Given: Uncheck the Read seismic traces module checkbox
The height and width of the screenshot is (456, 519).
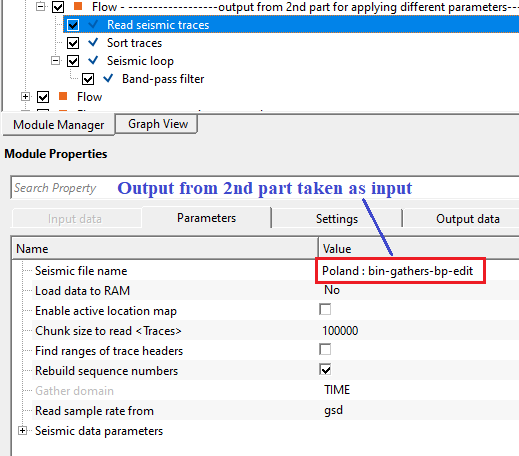Looking at the screenshot, I should pos(73,25).
